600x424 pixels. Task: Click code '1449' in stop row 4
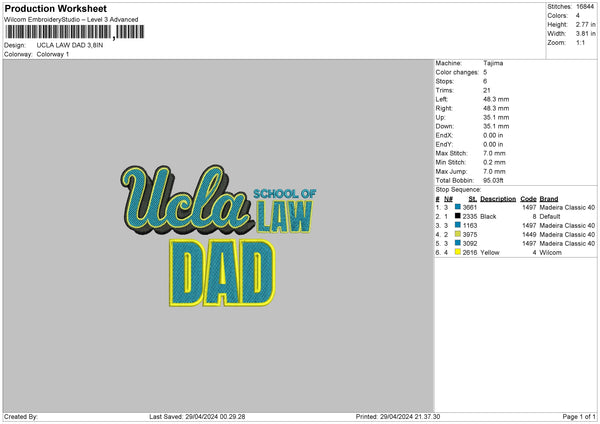(x=529, y=235)
